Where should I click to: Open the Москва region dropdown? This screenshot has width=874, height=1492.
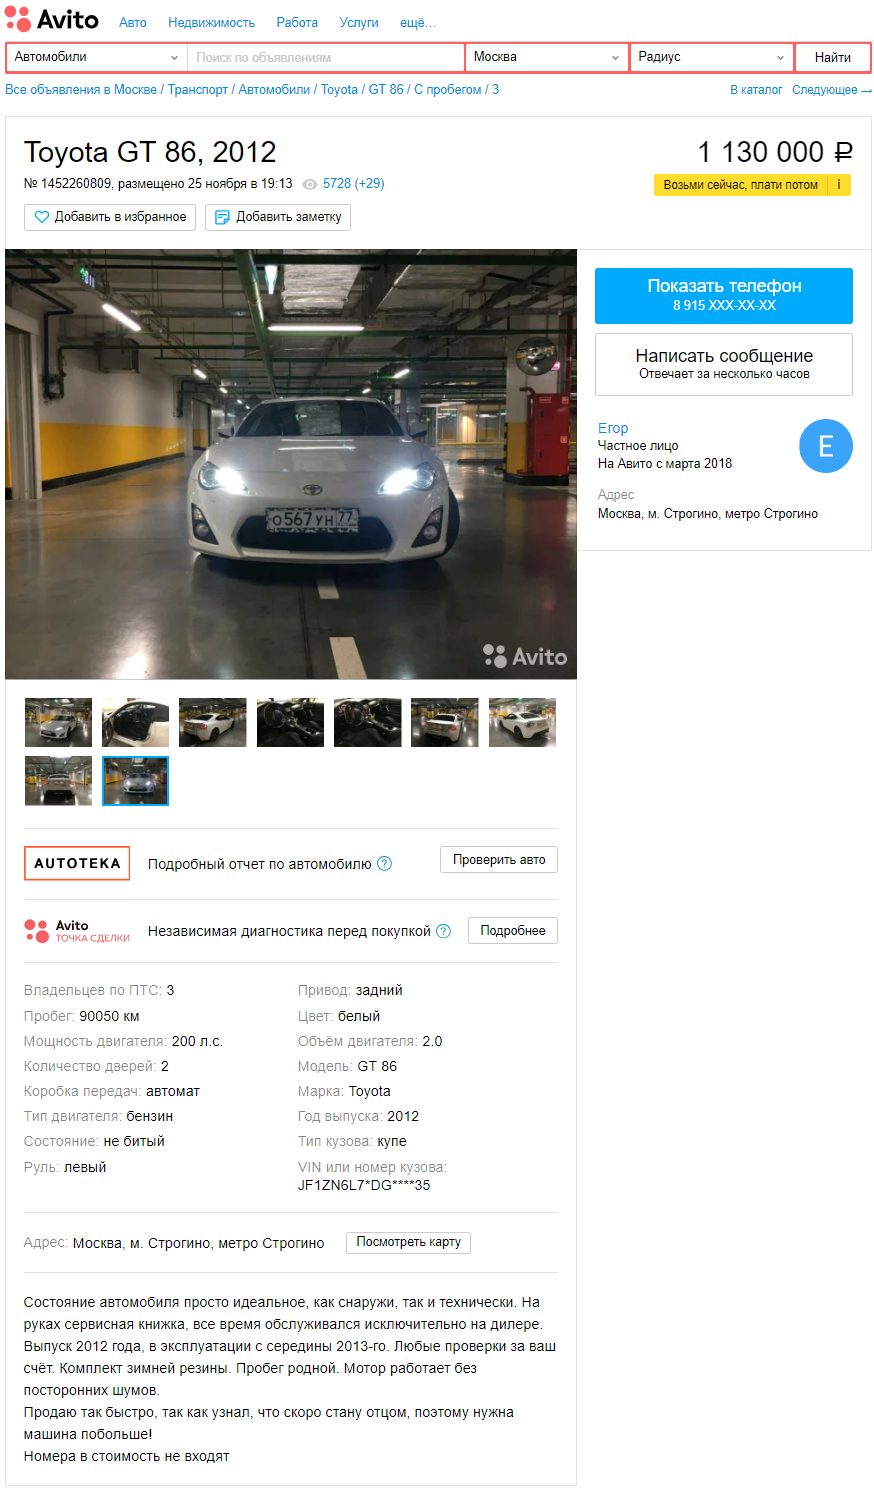click(x=547, y=57)
